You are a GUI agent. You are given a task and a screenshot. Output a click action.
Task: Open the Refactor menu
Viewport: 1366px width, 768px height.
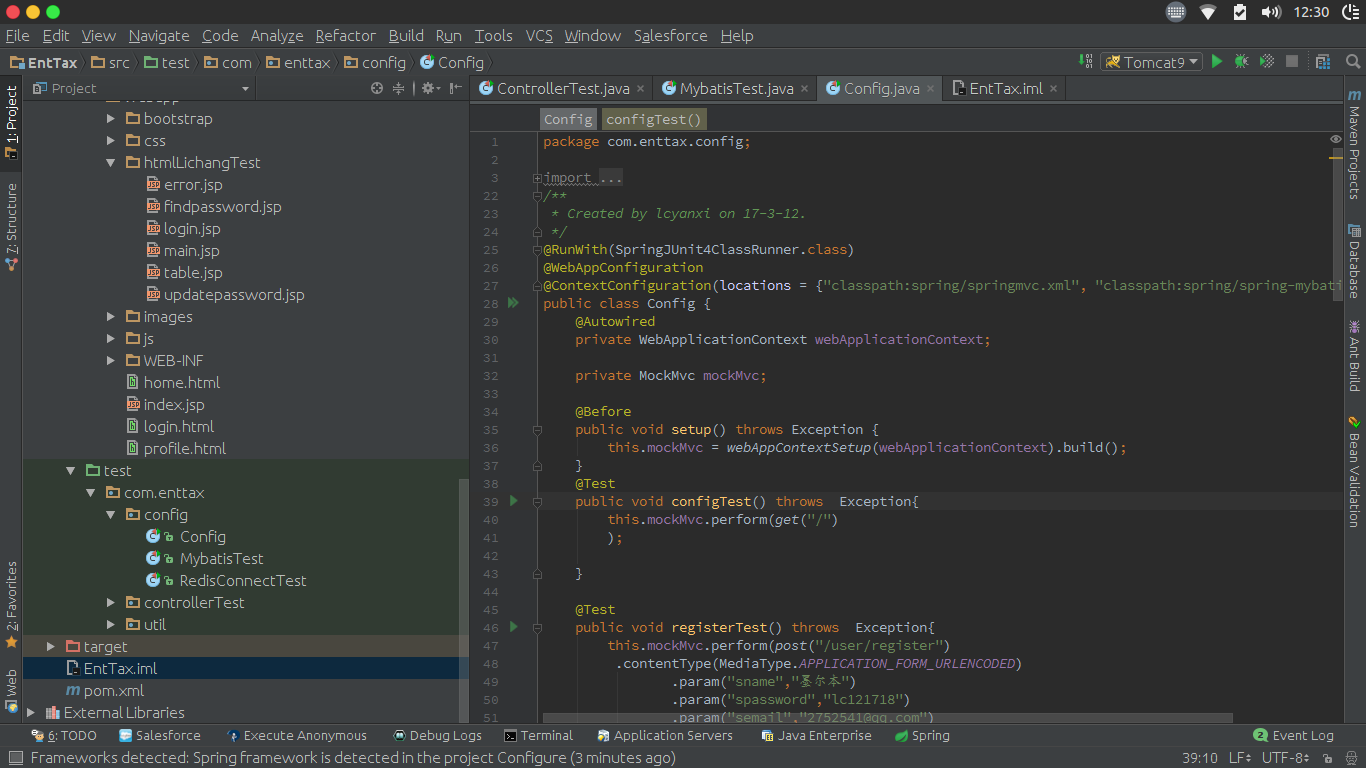click(x=345, y=35)
